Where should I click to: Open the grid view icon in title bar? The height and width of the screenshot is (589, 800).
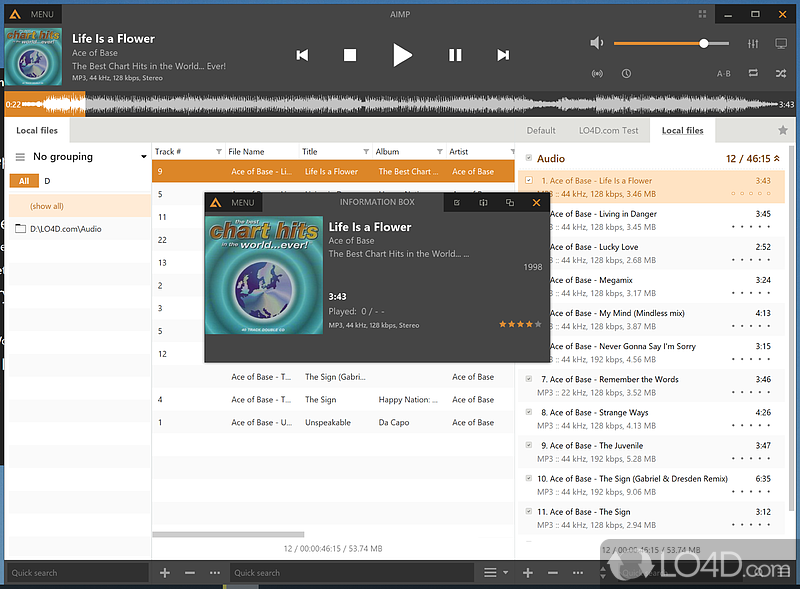click(x=703, y=14)
